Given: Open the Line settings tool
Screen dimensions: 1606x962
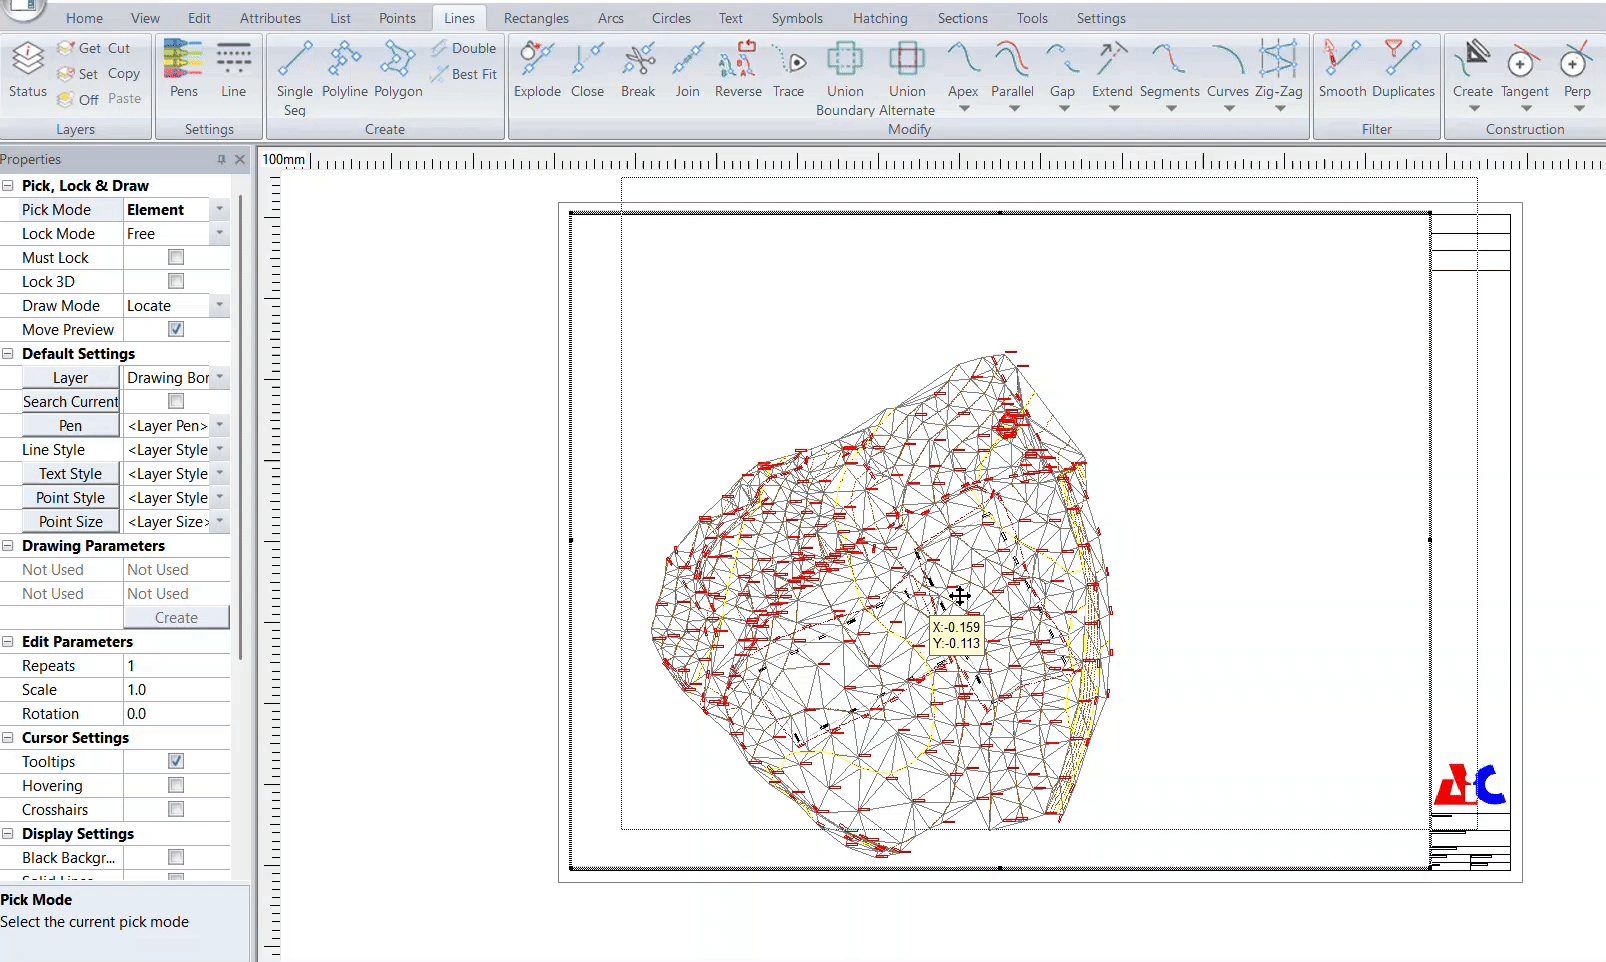Looking at the screenshot, I should [x=233, y=70].
